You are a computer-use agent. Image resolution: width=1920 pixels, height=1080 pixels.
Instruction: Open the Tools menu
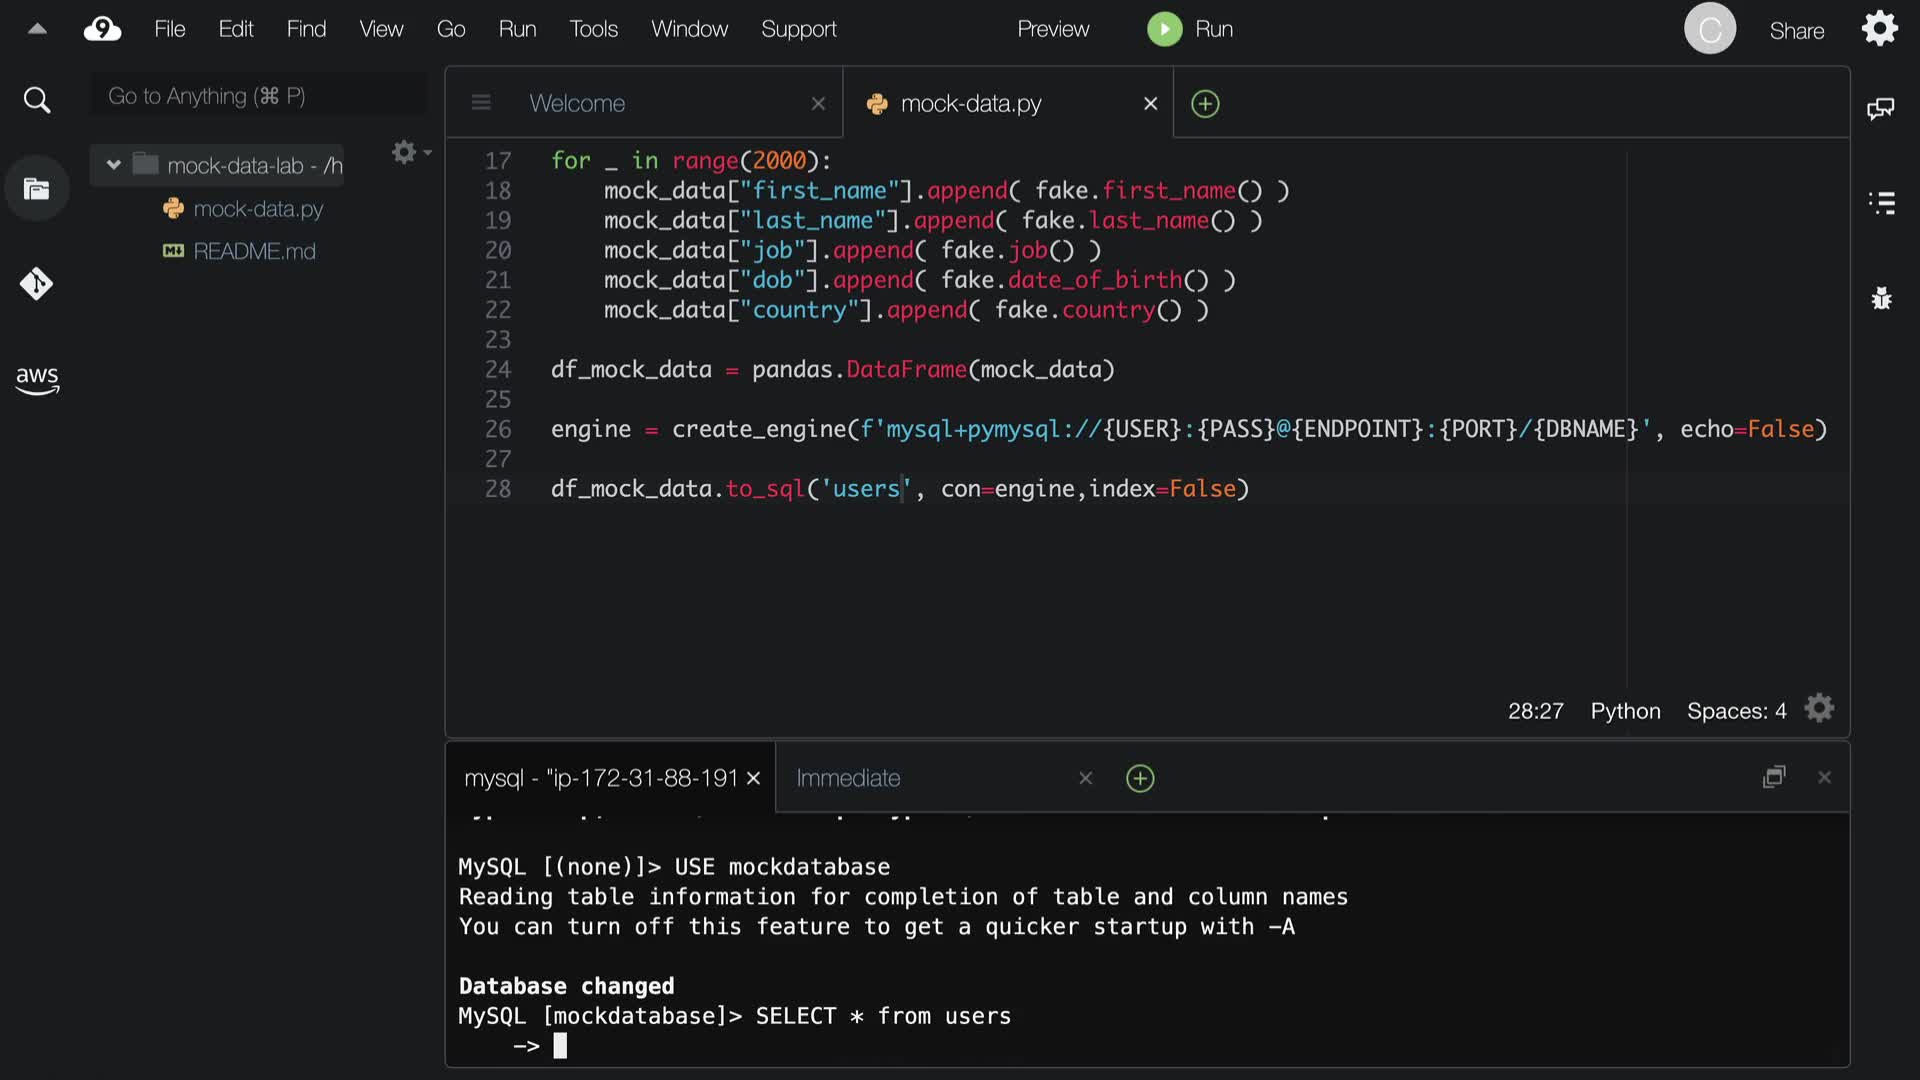pos(593,29)
